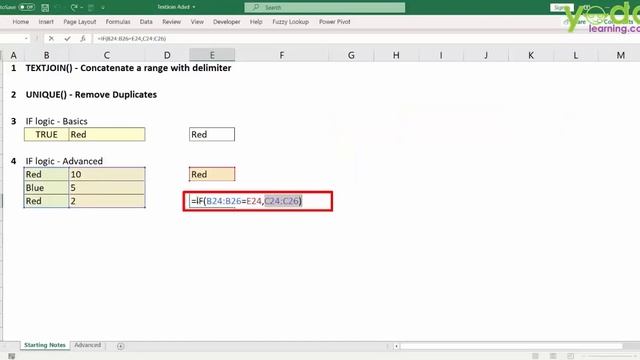Select the cell containing 10
Screen dimensions: 640x360
(x=107, y=174)
